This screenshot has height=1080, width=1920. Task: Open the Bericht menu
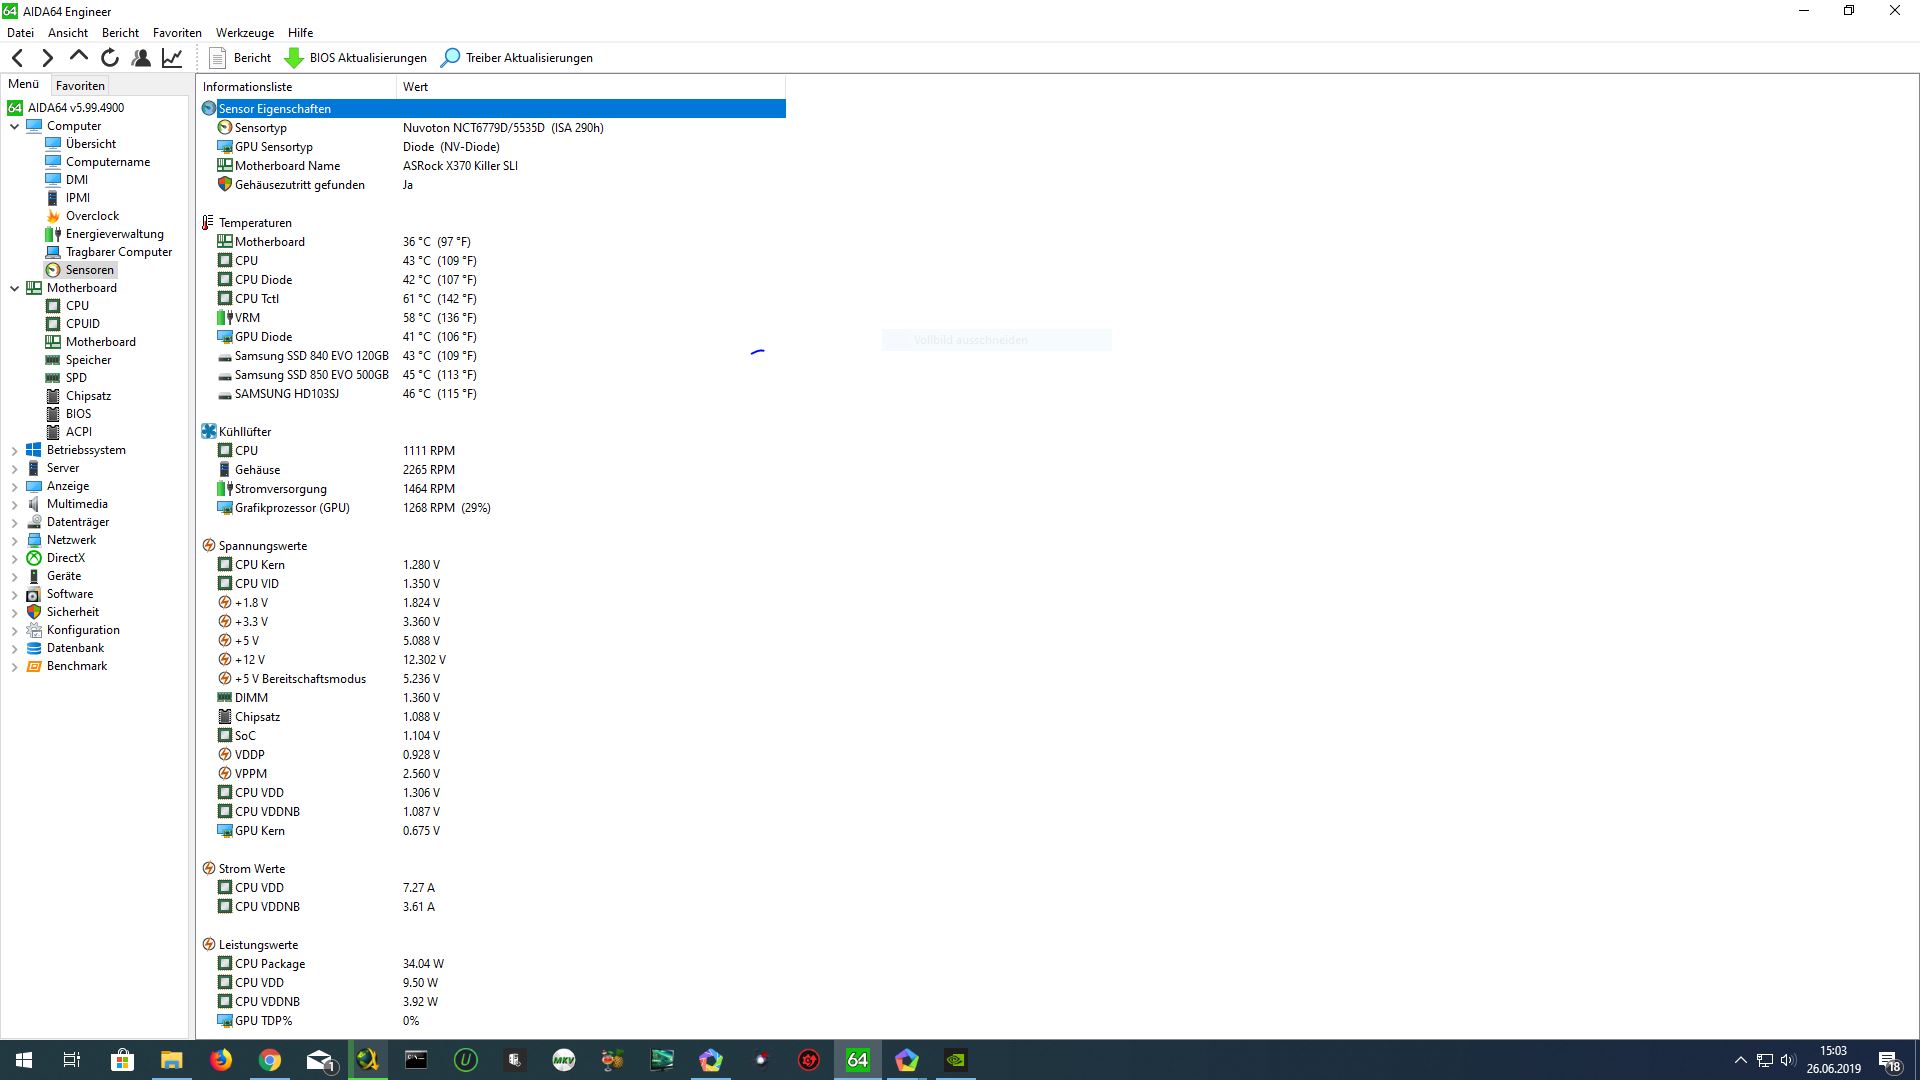pyautogui.click(x=120, y=33)
